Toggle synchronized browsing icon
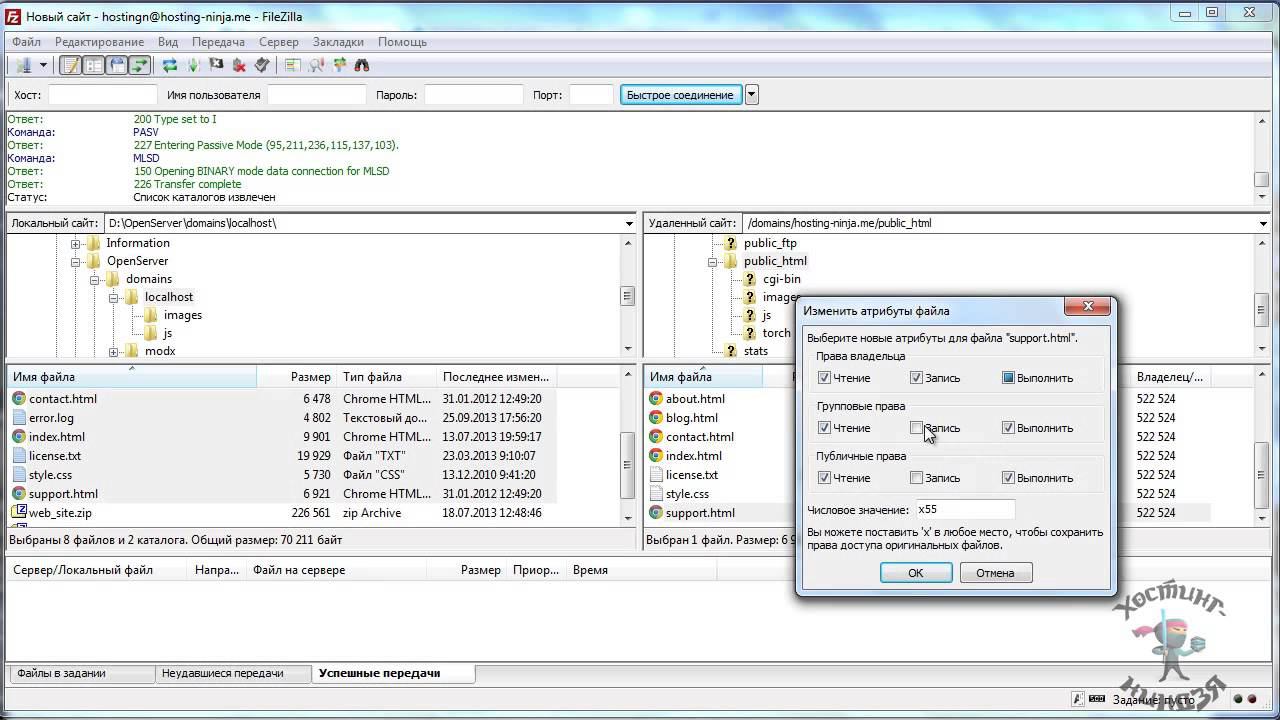This screenshot has width=1280, height=720. click(x=339, y=66)
